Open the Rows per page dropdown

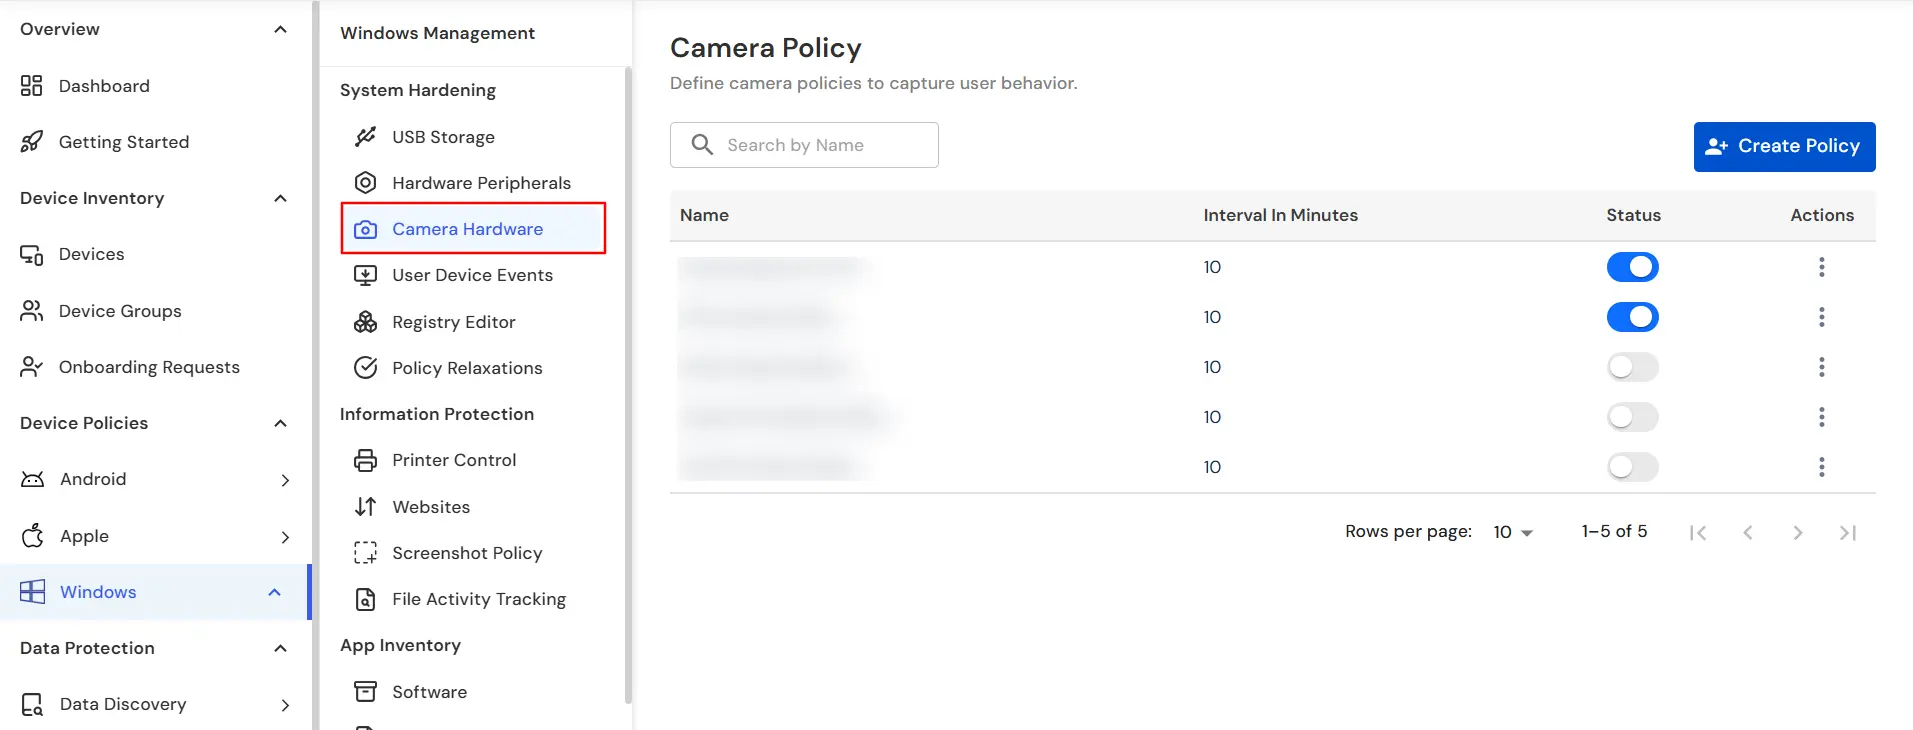(1513, 532)
